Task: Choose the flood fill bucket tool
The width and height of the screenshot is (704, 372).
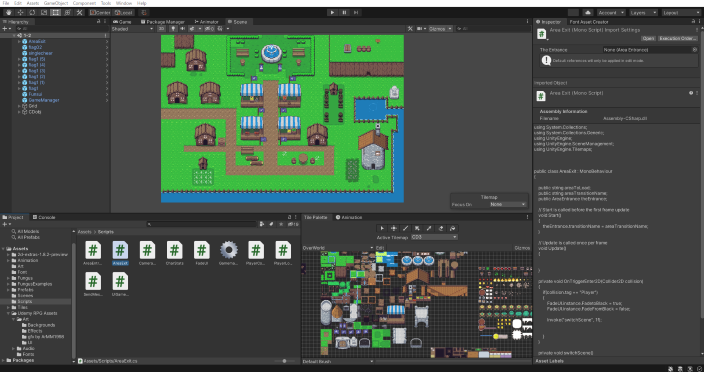Action: click(452, 228)
